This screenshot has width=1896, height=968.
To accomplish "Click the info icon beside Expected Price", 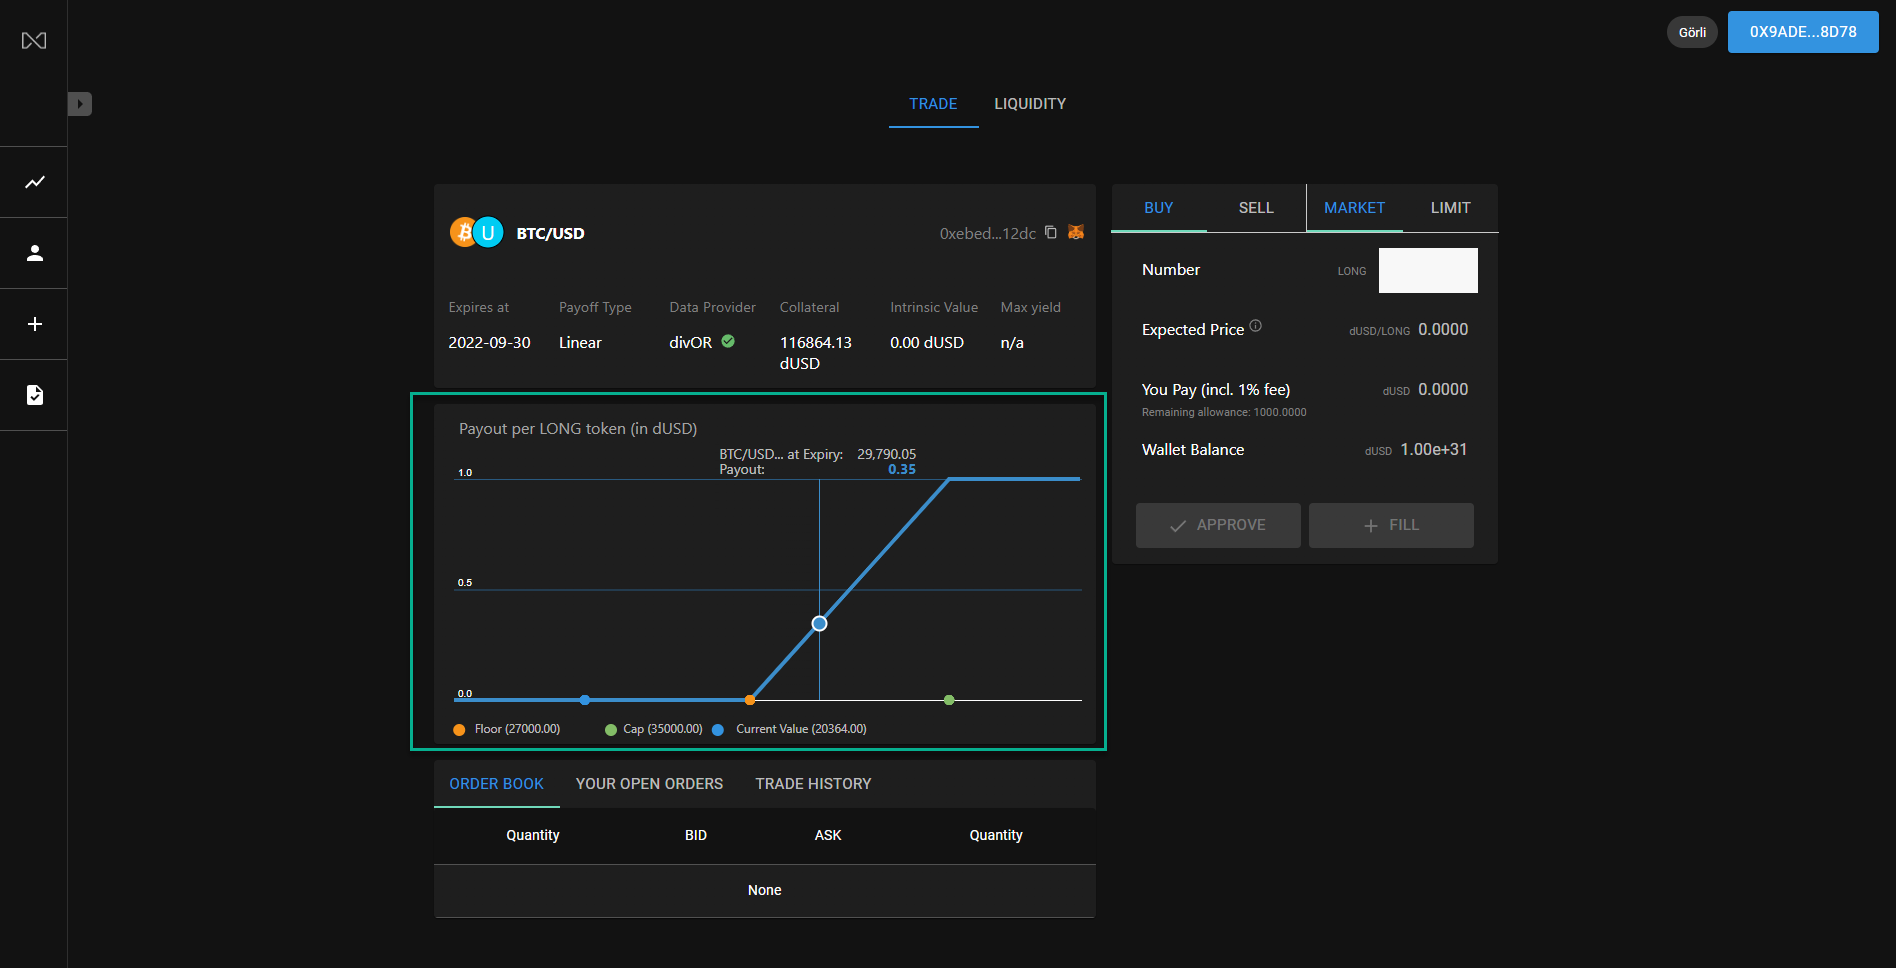I will coord(1256,326).
